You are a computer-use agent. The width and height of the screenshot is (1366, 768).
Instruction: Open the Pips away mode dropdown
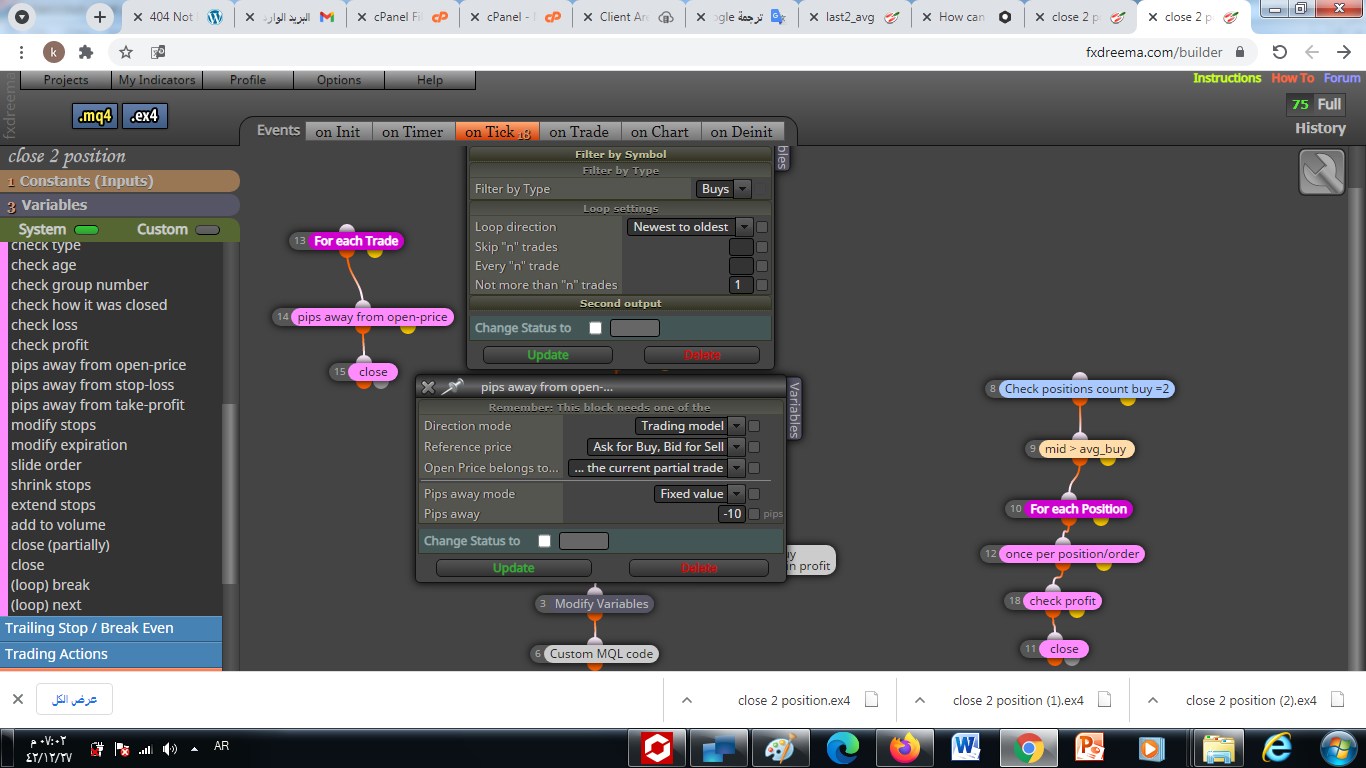(700, 494)
